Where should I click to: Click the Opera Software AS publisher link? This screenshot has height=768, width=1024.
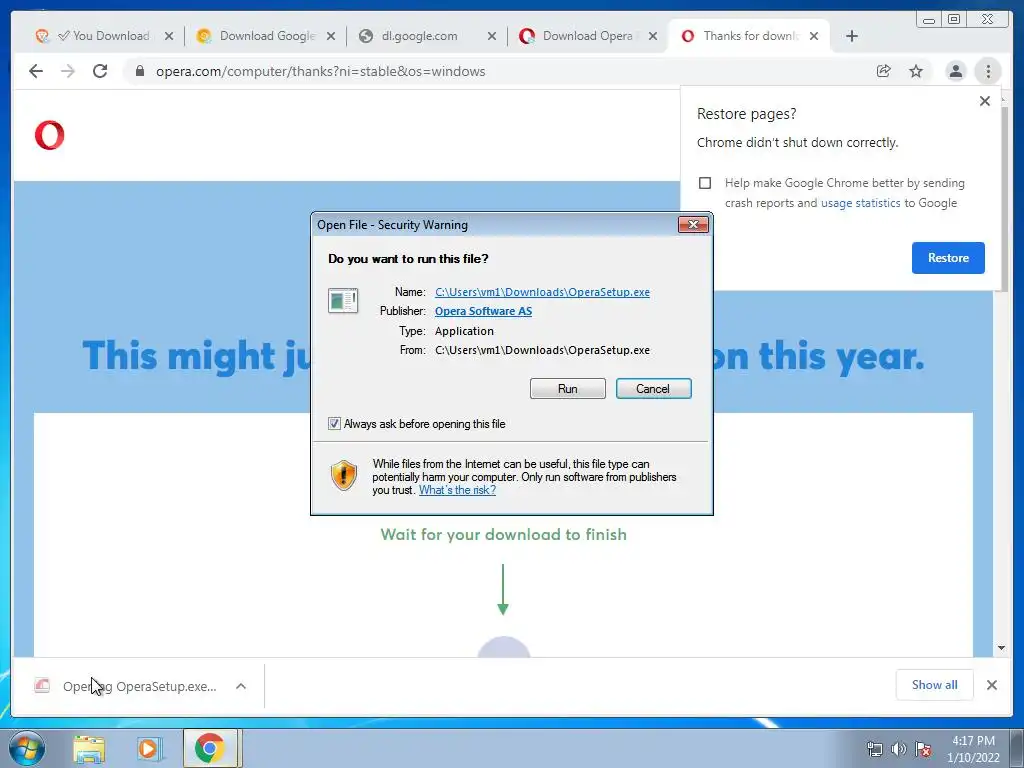tap(483, 311)
